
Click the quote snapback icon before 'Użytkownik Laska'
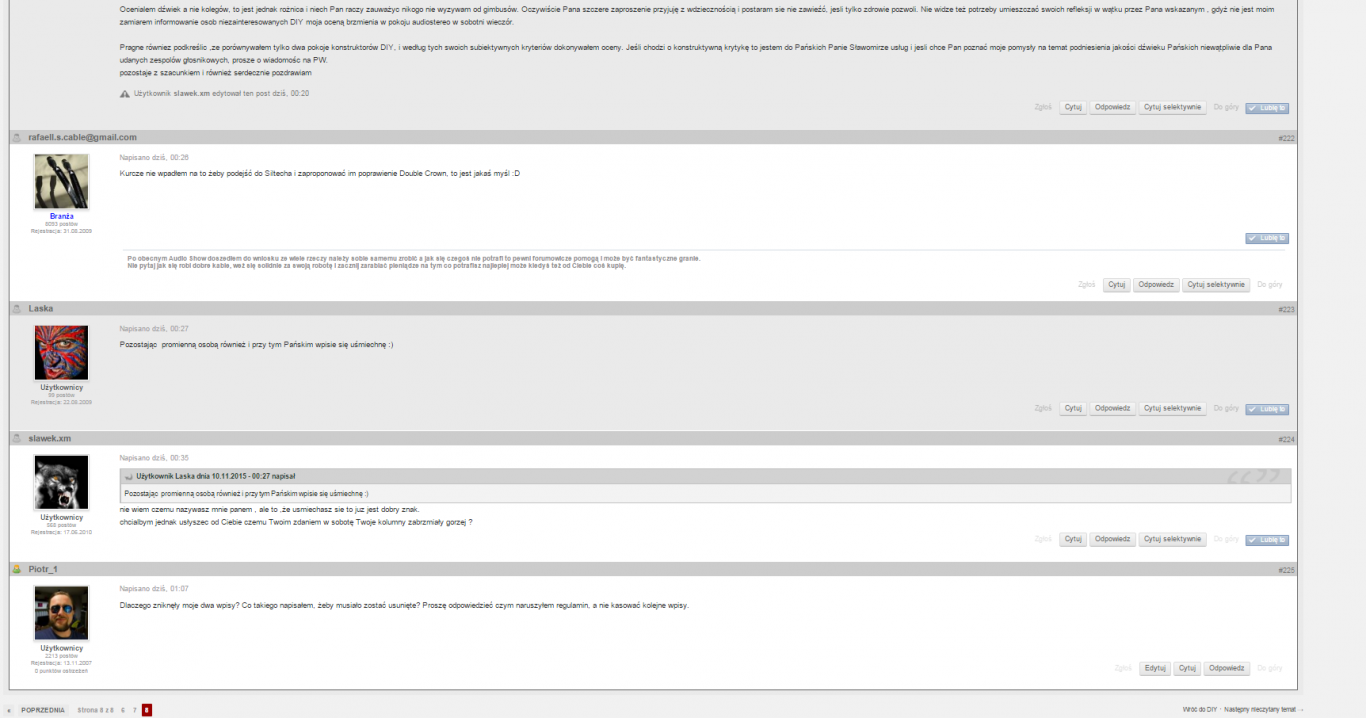pos(129,476)
